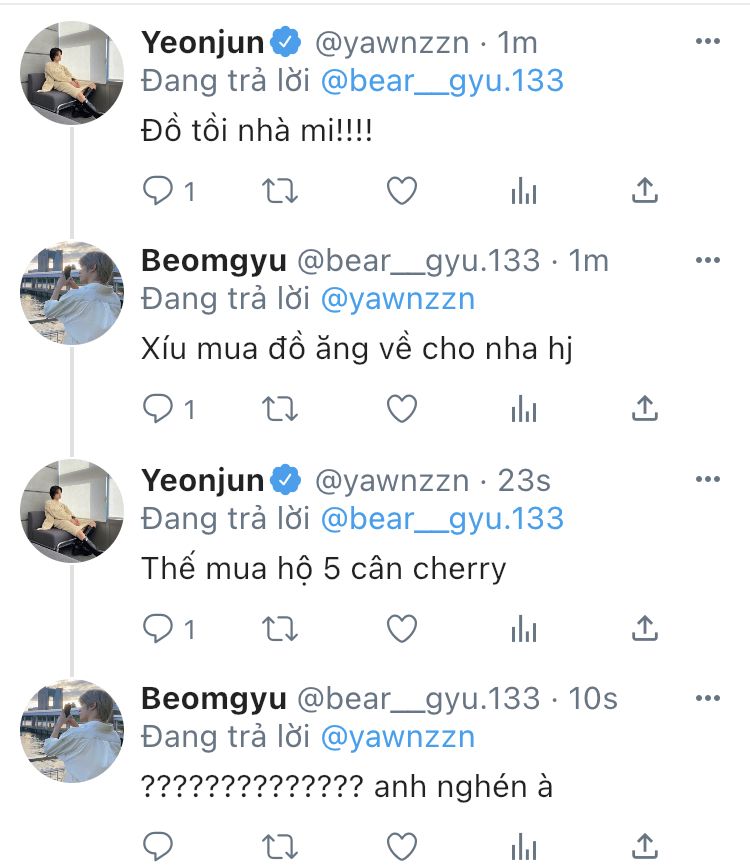750x868 pixels.
Task: Reply to "Thế mua hộ 5 cân cherry" tweet
Action: (x=158, y=627)
